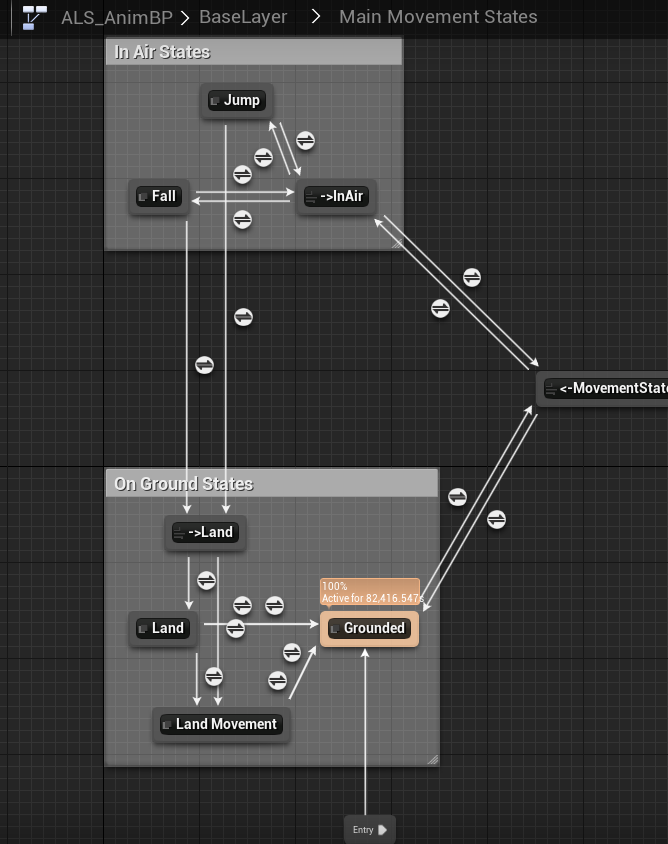Open ALS_AnimBP in the breadcrumb
The height and width of the screenshot is (844, 668).
[118, 17]
